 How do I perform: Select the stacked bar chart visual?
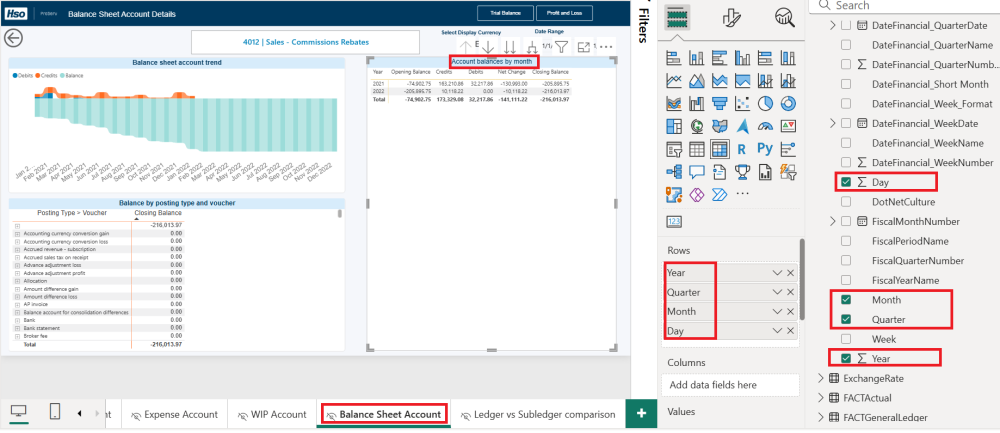(673, 59)
